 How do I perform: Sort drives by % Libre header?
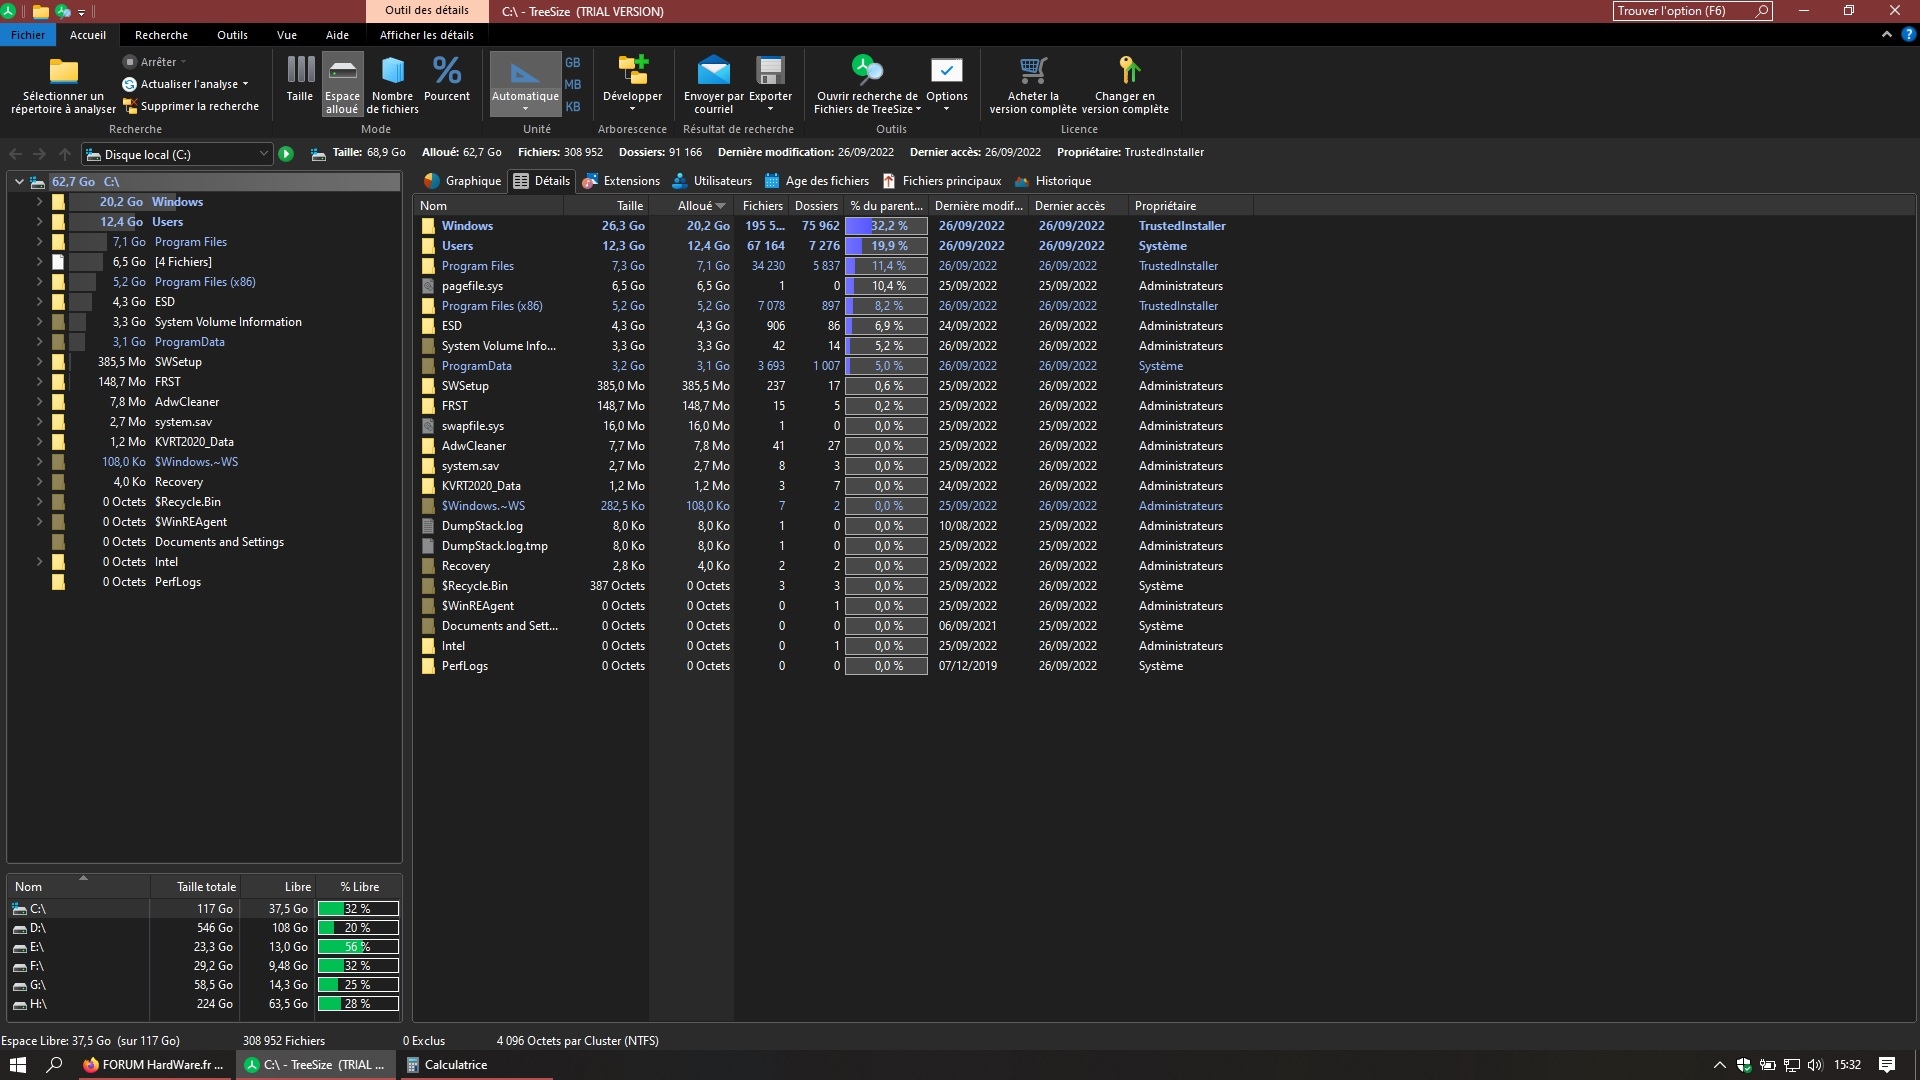click(x=359, y=887)
